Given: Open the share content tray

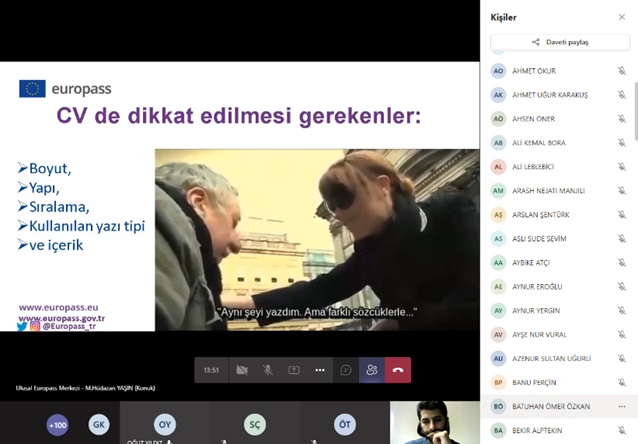Looking at the screenshot, I should pos(294,370).
